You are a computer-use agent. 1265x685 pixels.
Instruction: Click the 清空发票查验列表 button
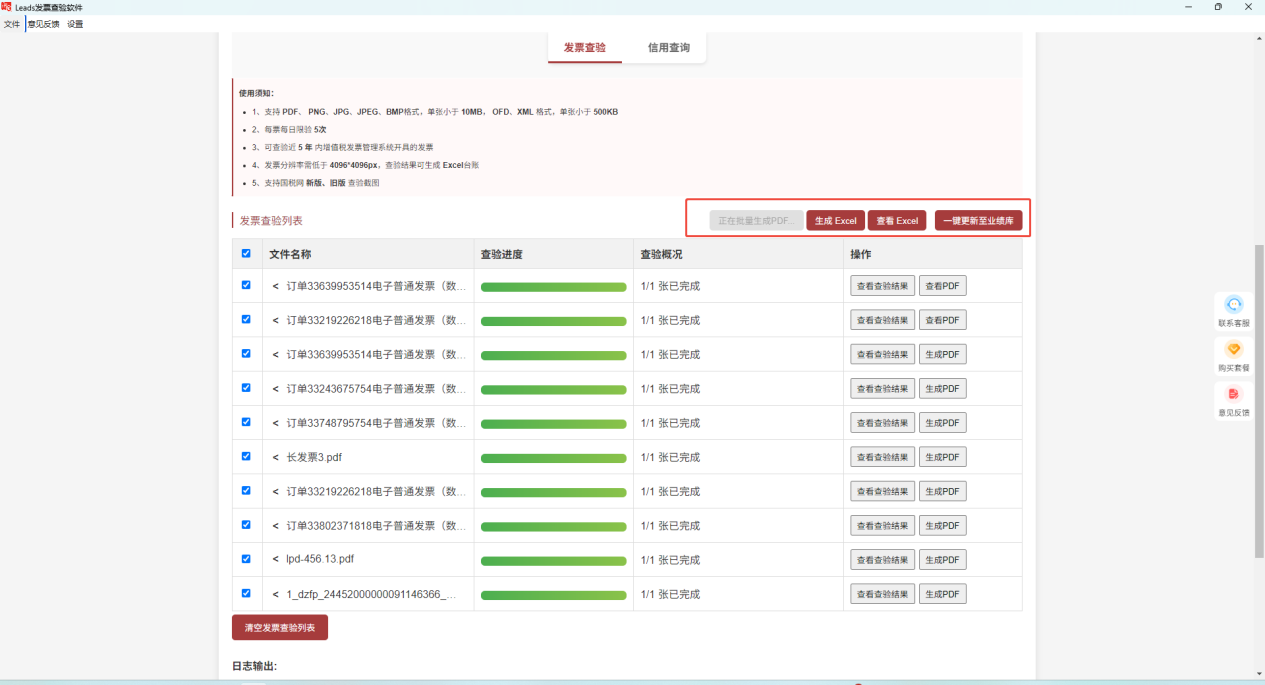pyautogui.click(x=280, y=628)
